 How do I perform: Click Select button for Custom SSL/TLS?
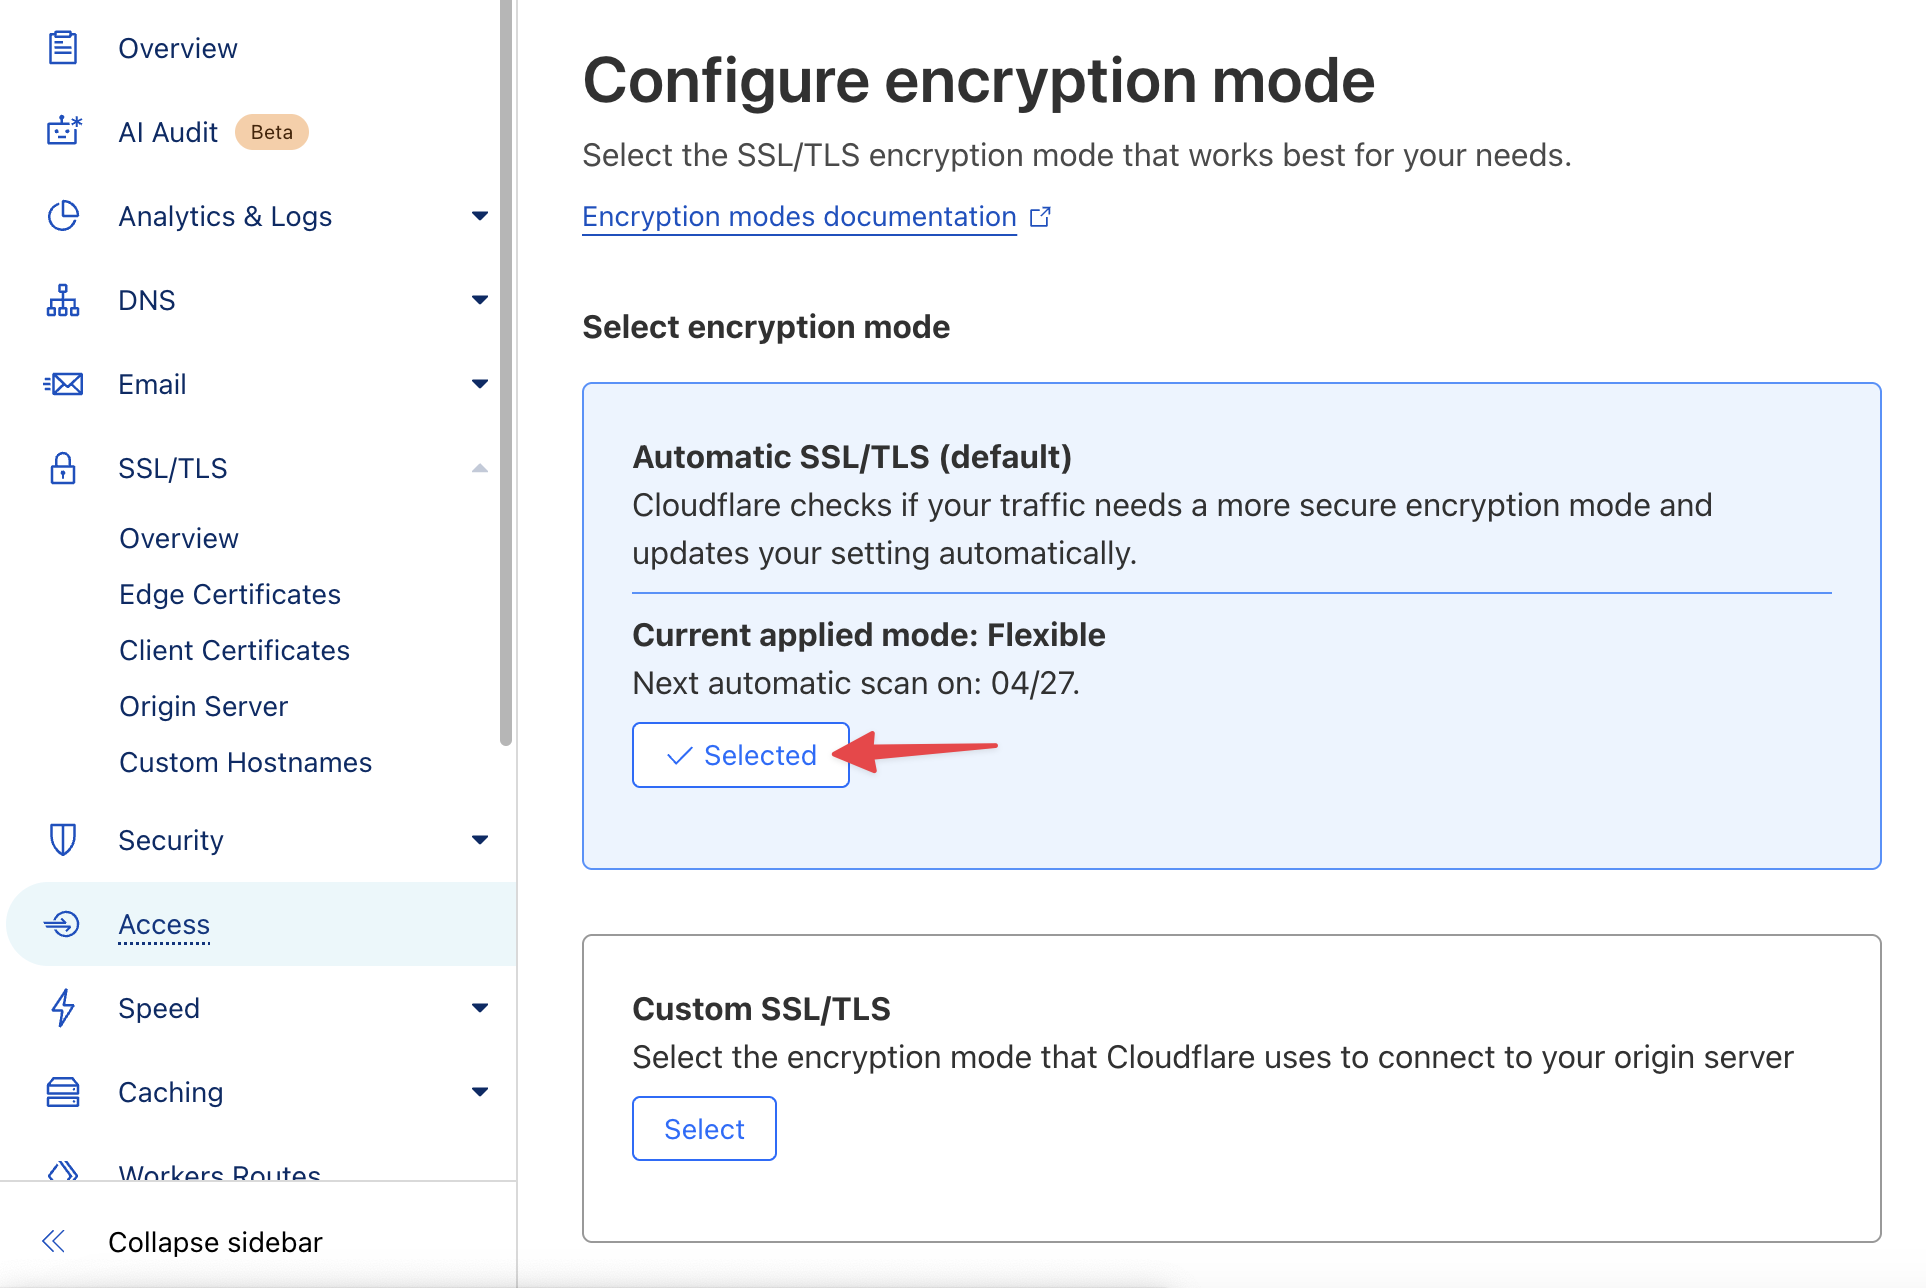[704, 1129]
